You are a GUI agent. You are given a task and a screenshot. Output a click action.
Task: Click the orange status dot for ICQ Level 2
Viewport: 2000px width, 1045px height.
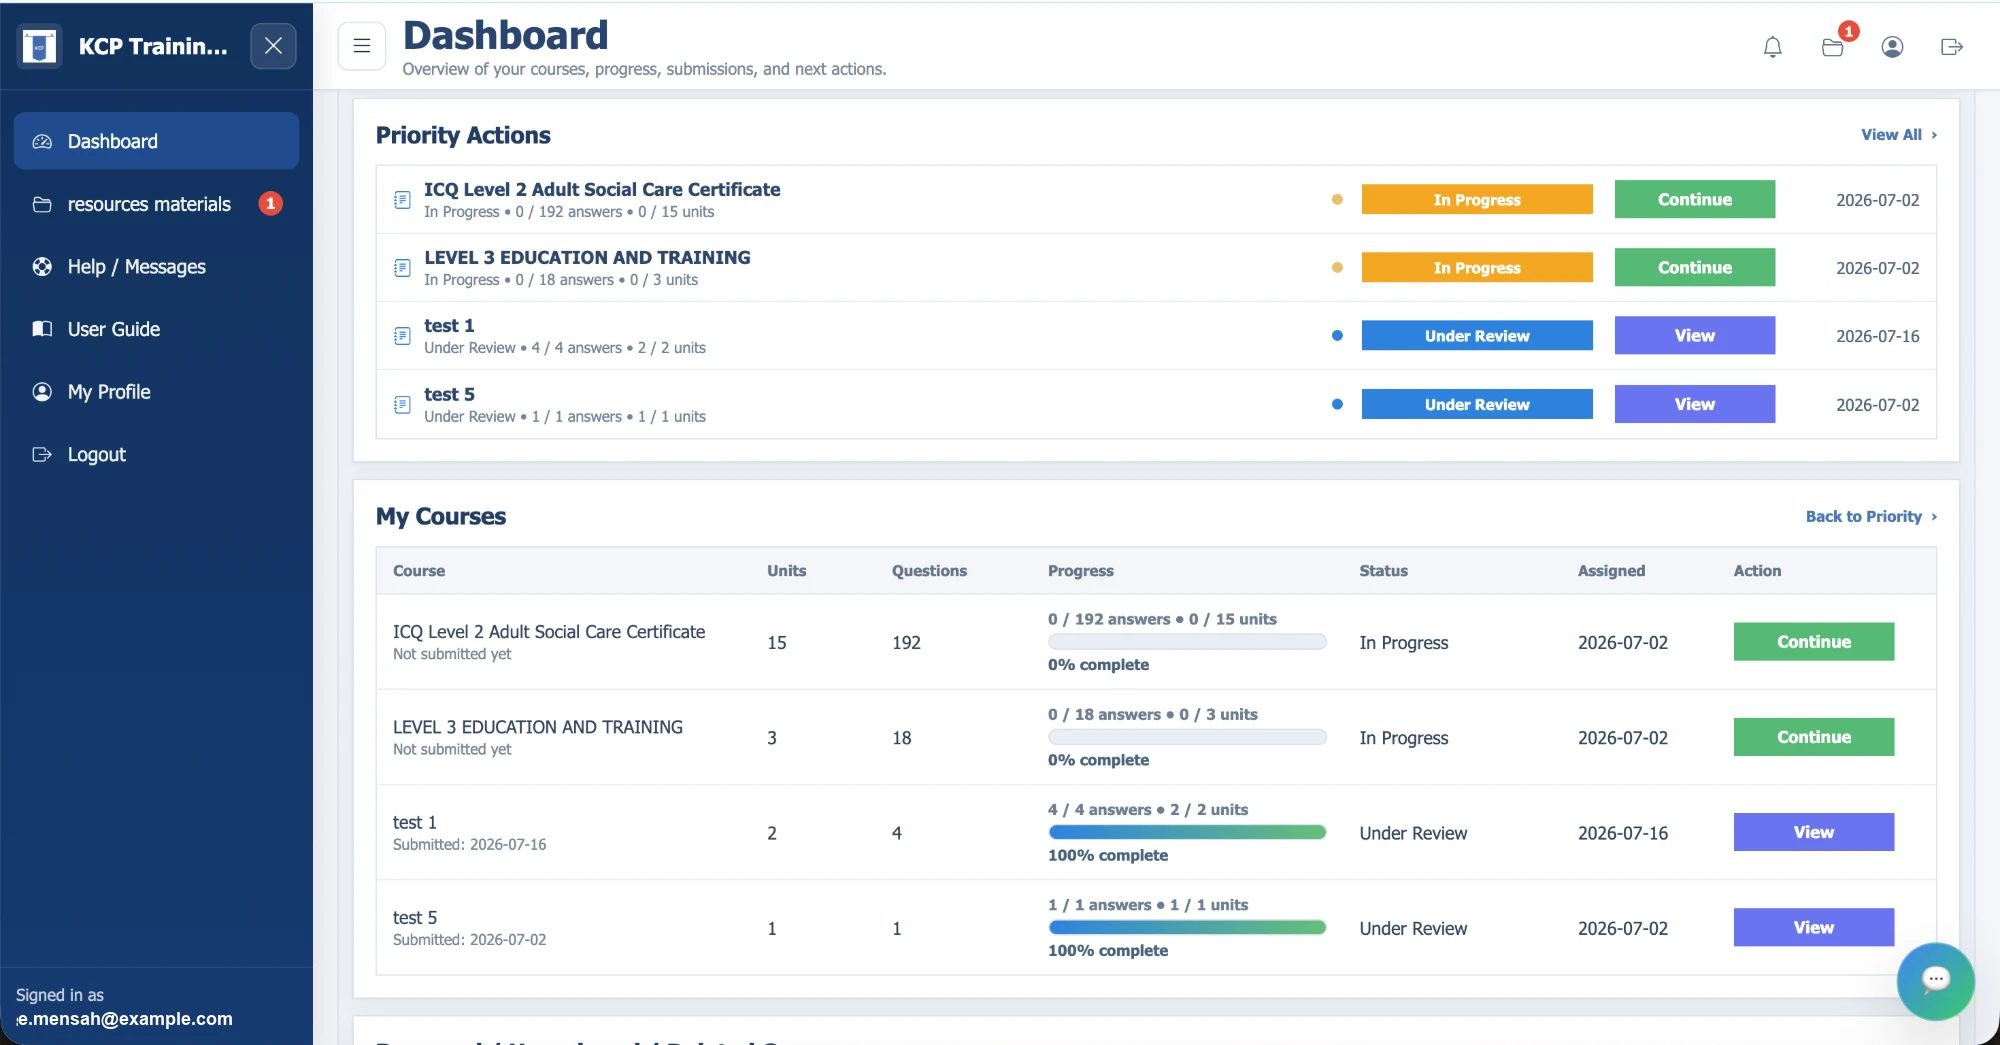pyautogui.click(x=1337, y=199)
